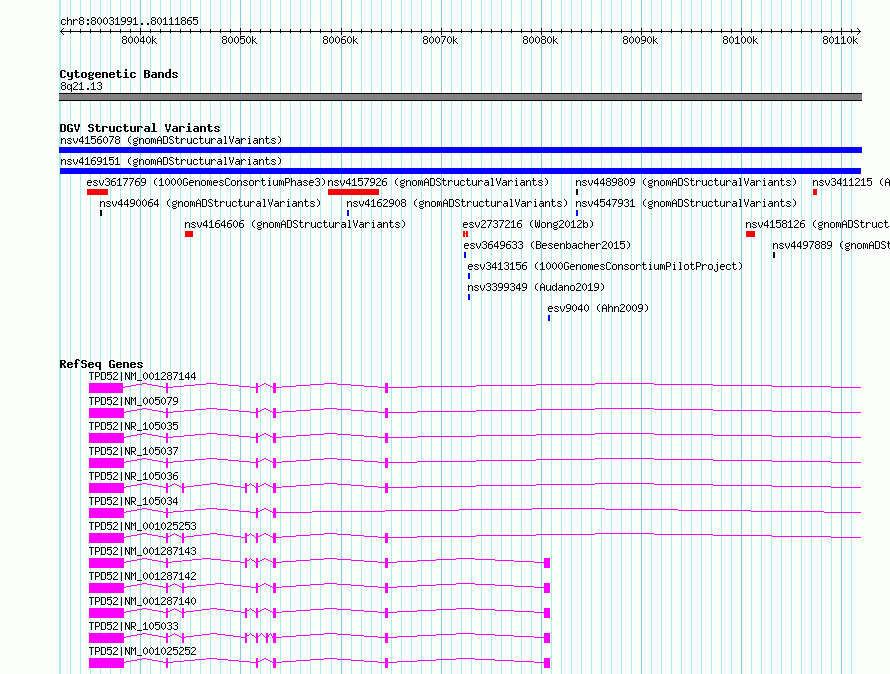Click the RefSeq Genes track title
Image resolution: width=890 pixels, height=674 pixels.
point(101,364)
